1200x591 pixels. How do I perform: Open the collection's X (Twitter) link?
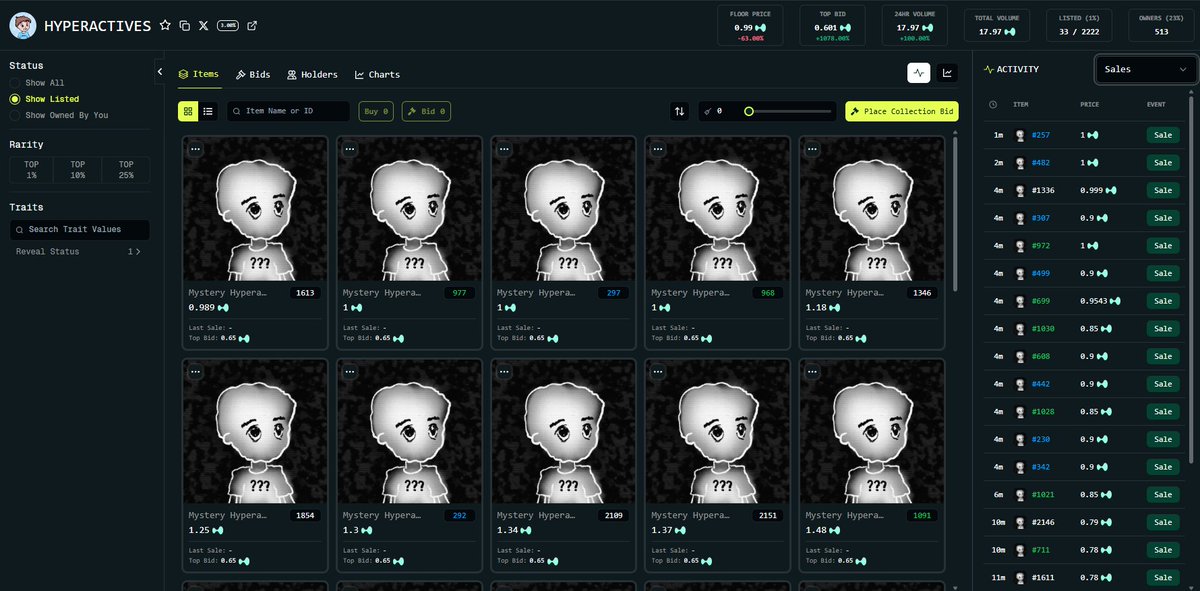click(x=204, y=25)
